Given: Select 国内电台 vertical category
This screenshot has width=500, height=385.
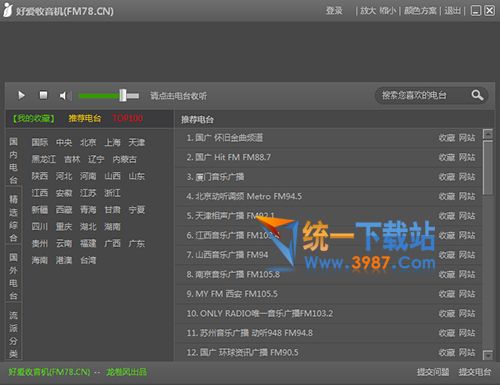Looking at the screenshot, I should click(13, 161).
